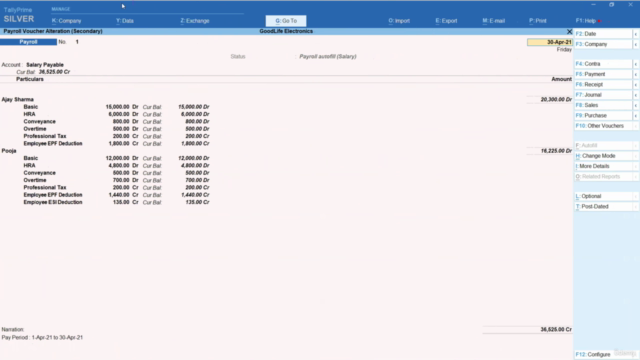Open F1: Help
The width and height of the screenshot is (640, 360).
tap(586, 21)
